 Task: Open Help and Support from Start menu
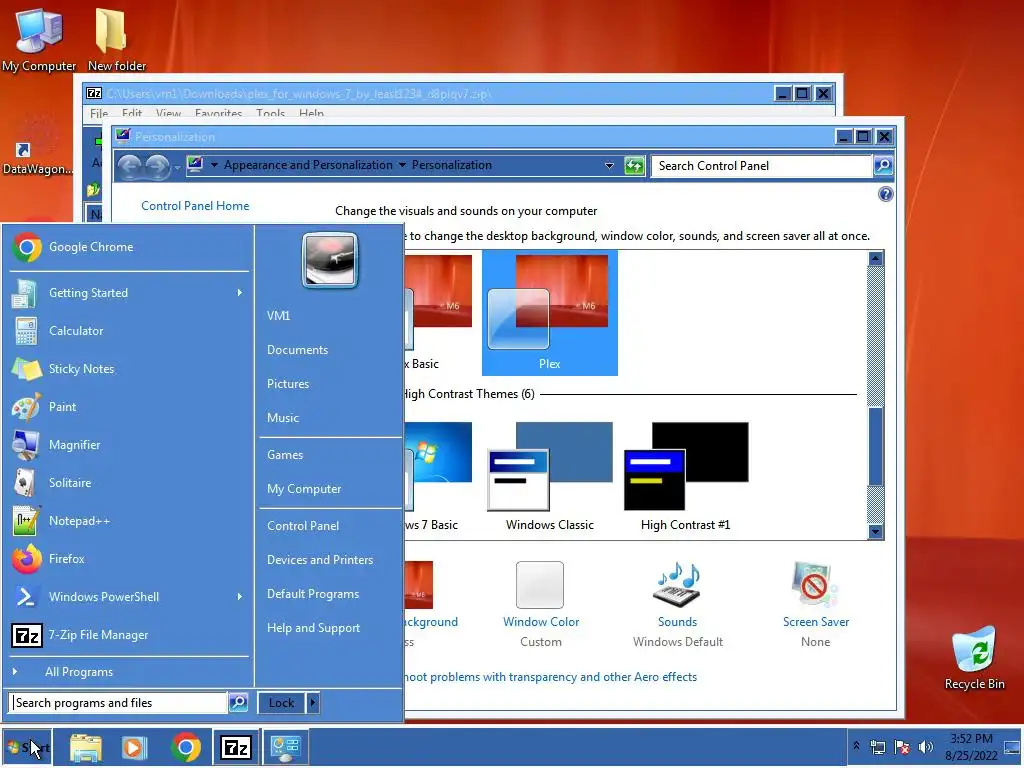tap(313, 628)
